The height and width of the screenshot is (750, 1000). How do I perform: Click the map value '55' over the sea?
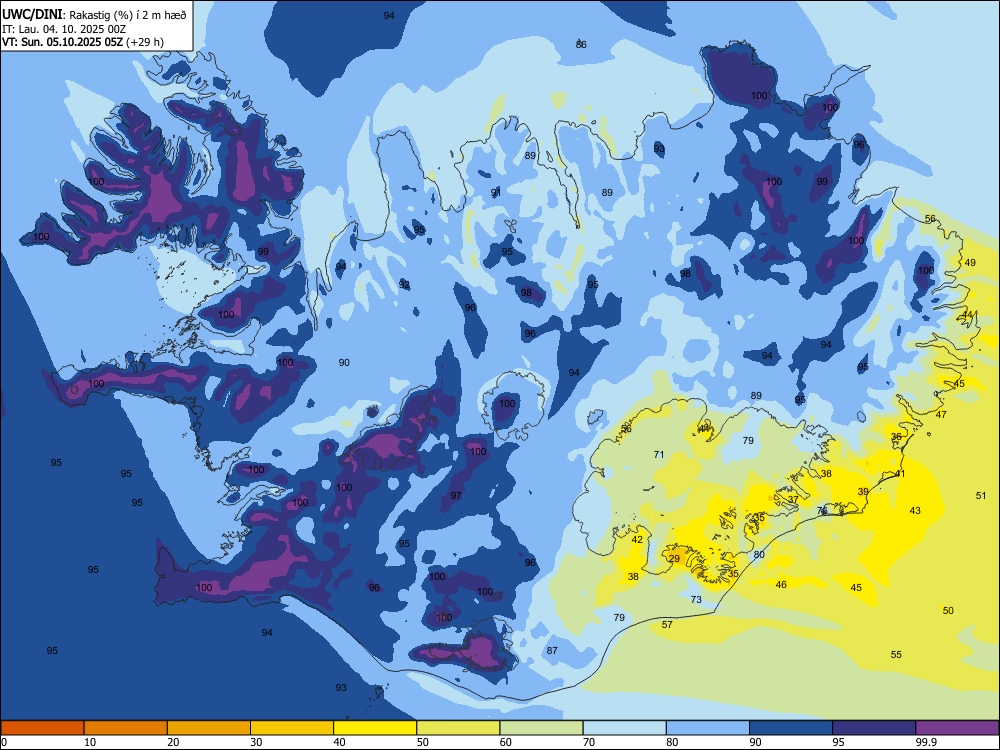point(896,654)
